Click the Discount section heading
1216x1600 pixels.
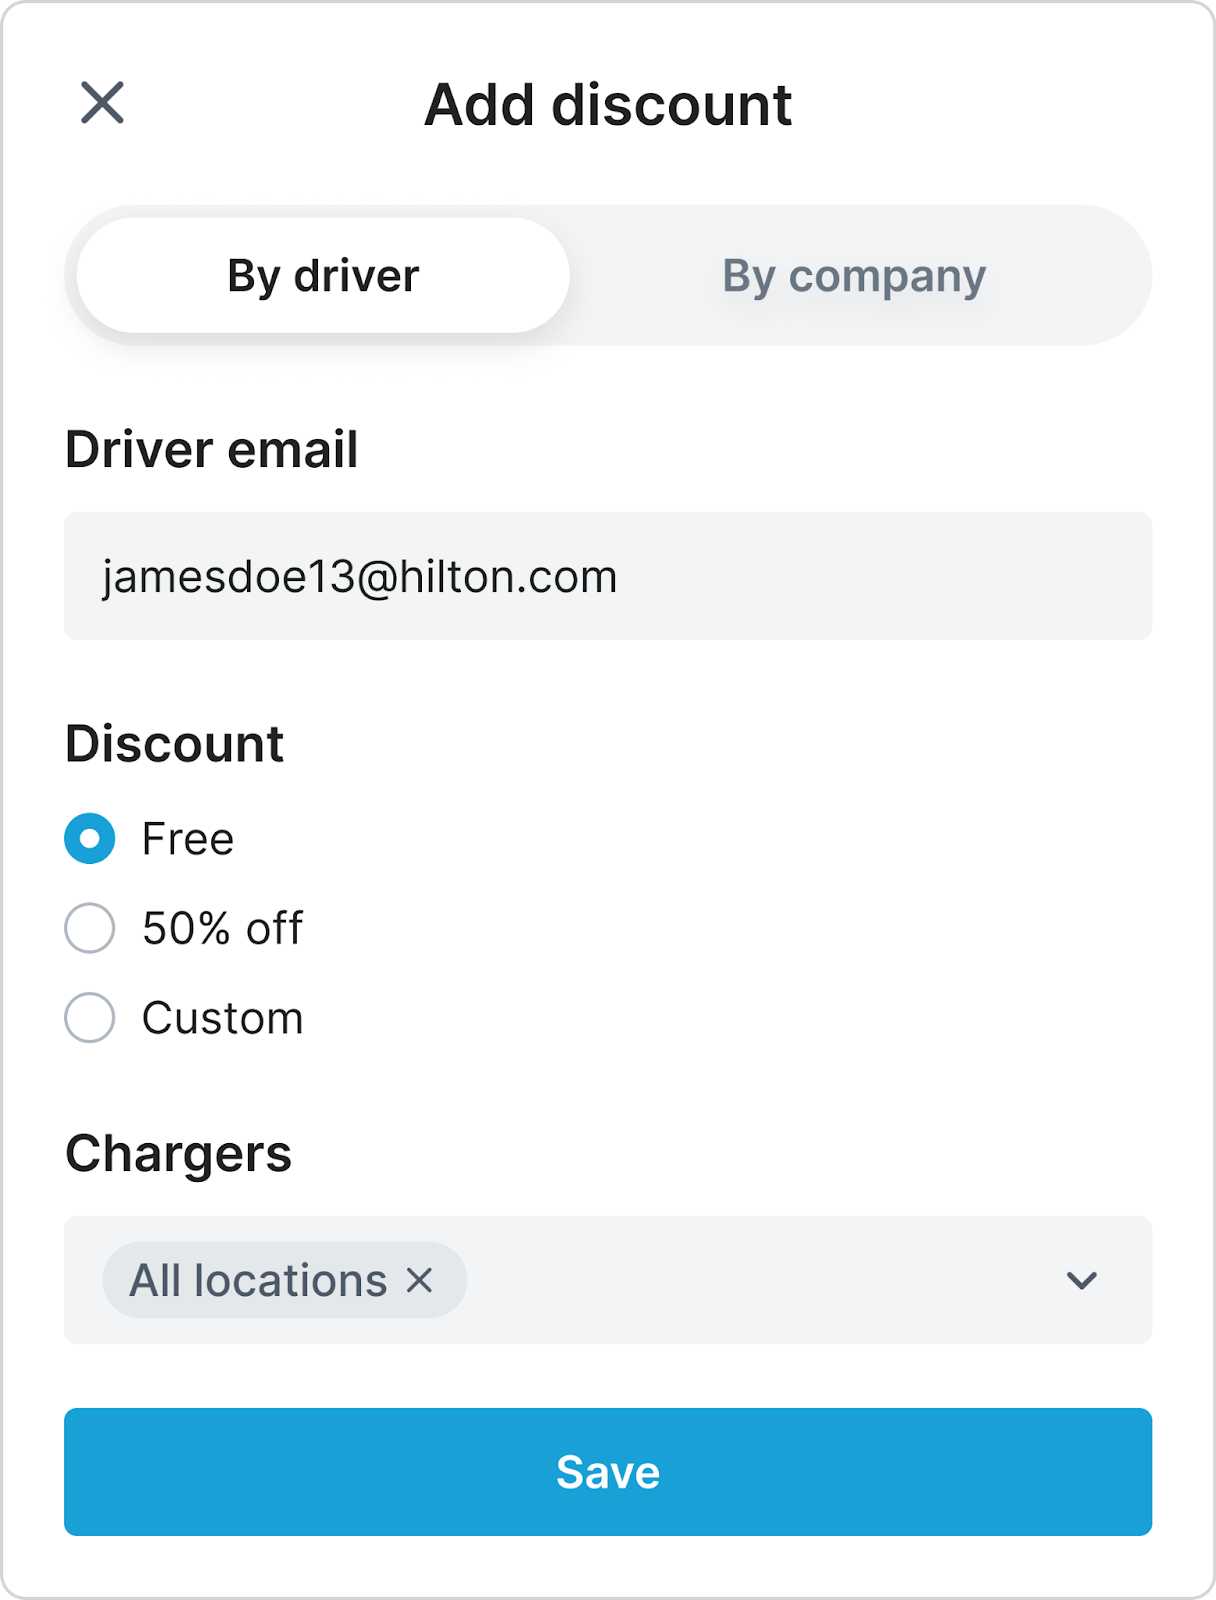pos(175,744)
